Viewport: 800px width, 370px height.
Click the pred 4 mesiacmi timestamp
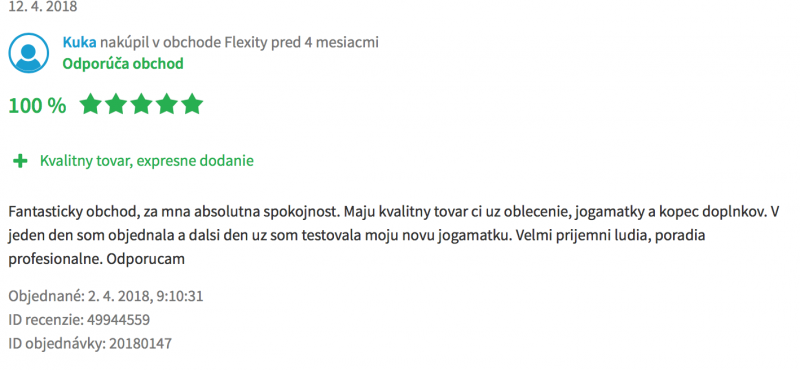point(325,42)
